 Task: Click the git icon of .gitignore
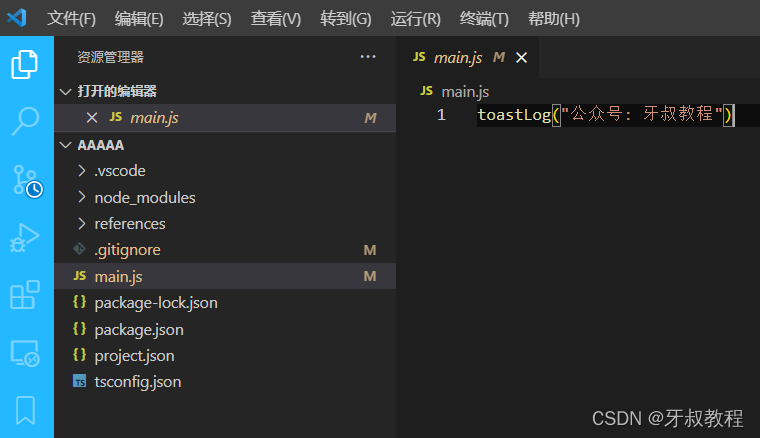pyautogui.click(x=79, y=249)
